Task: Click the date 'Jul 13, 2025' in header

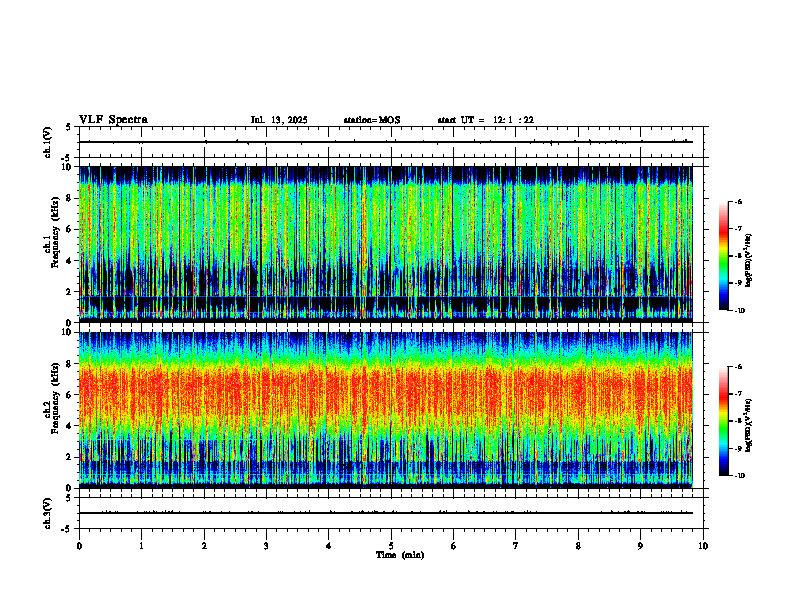Action: click(279, 120)
